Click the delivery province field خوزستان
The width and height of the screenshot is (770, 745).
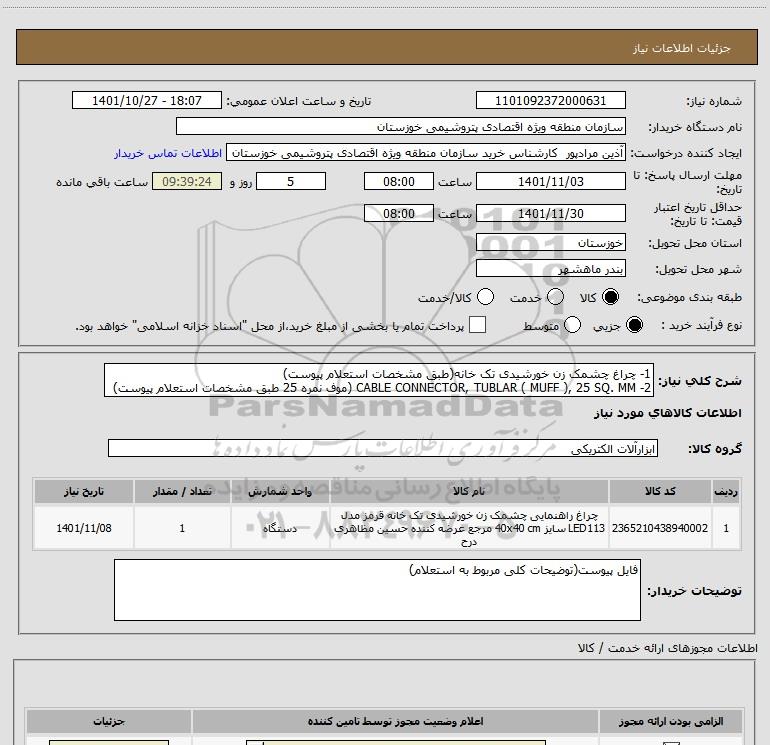pos(550,243)
